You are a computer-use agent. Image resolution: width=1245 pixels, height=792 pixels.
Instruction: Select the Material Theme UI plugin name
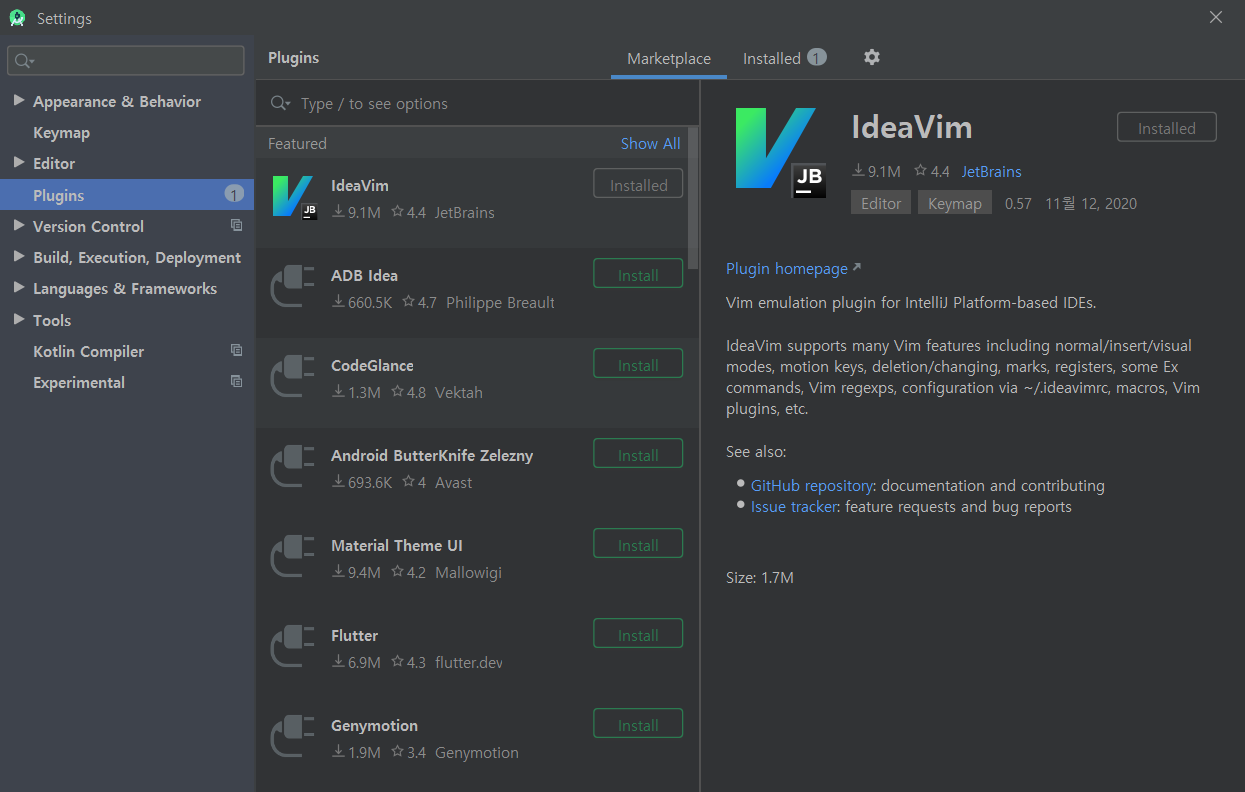tap(397, 545)
